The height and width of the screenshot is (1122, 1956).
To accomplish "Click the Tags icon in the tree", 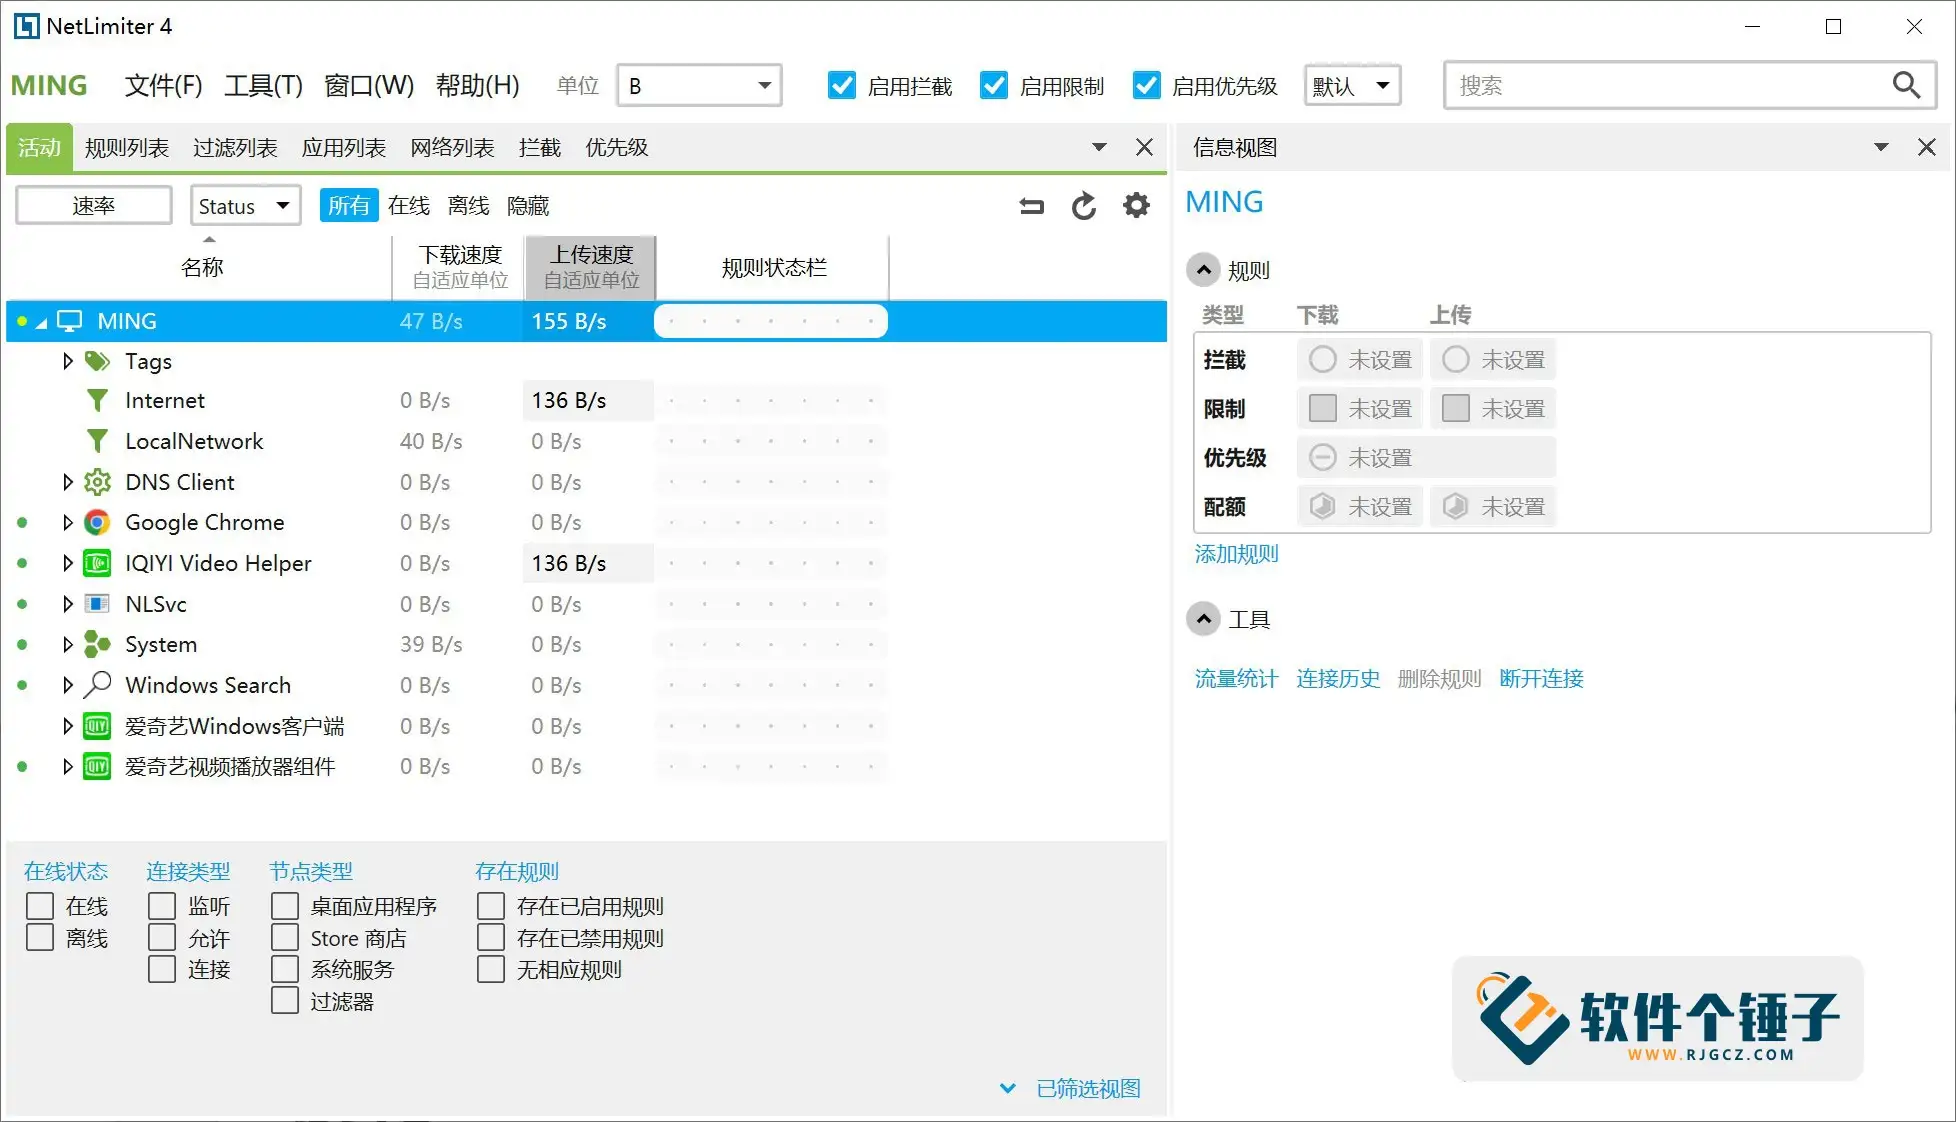I will (97, 361).
